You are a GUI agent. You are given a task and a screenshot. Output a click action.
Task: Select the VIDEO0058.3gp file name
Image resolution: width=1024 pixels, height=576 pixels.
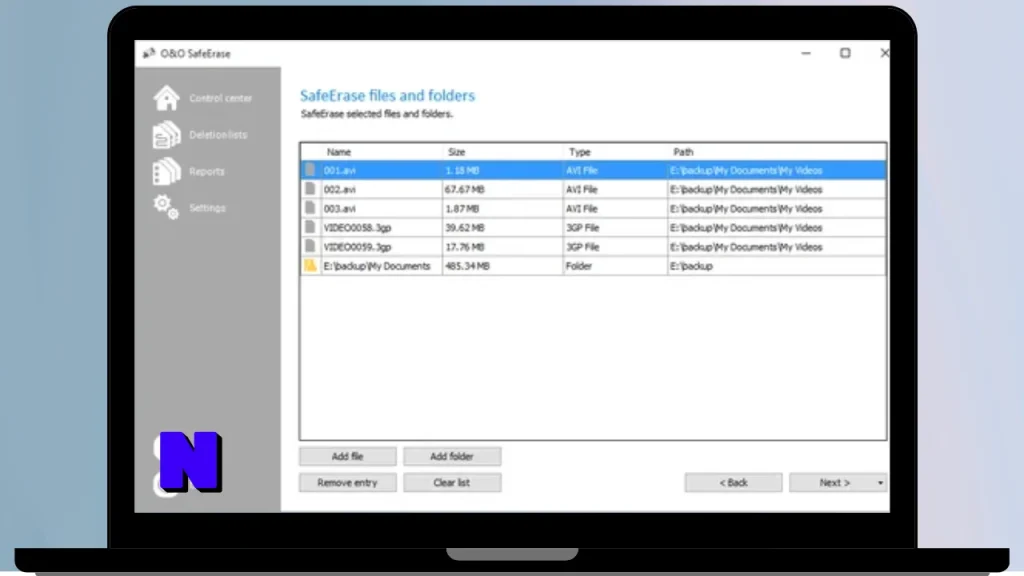pos(357,228)
